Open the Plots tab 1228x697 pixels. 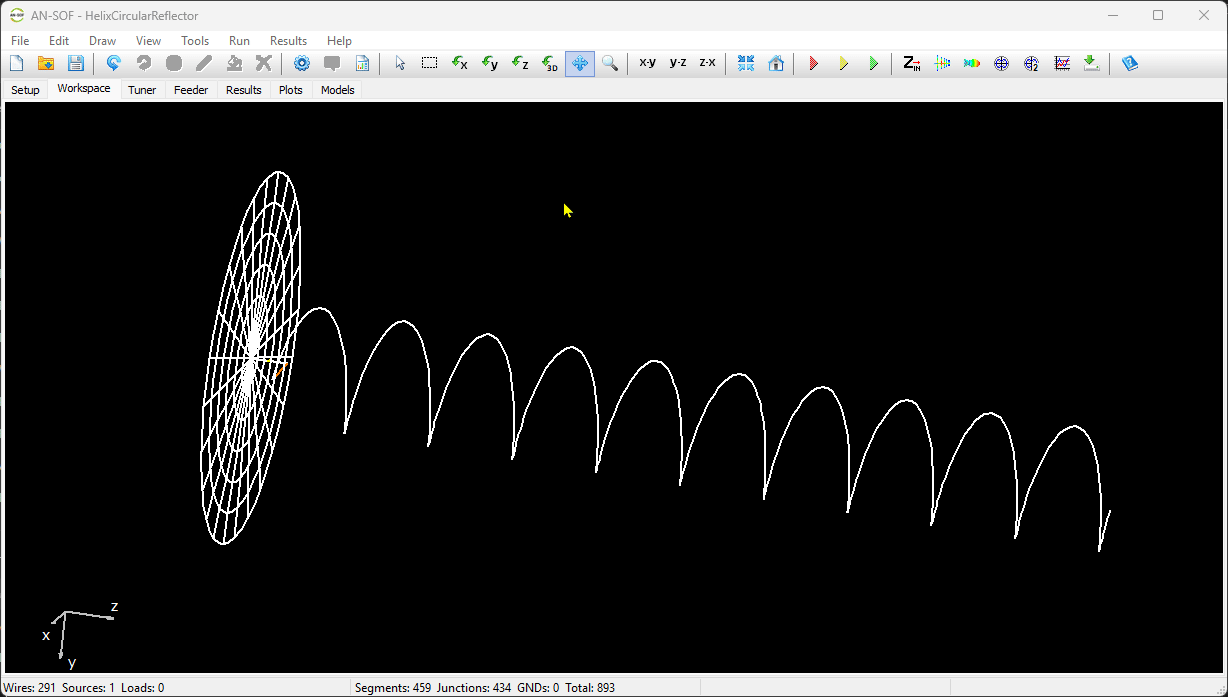pos(290,90)
